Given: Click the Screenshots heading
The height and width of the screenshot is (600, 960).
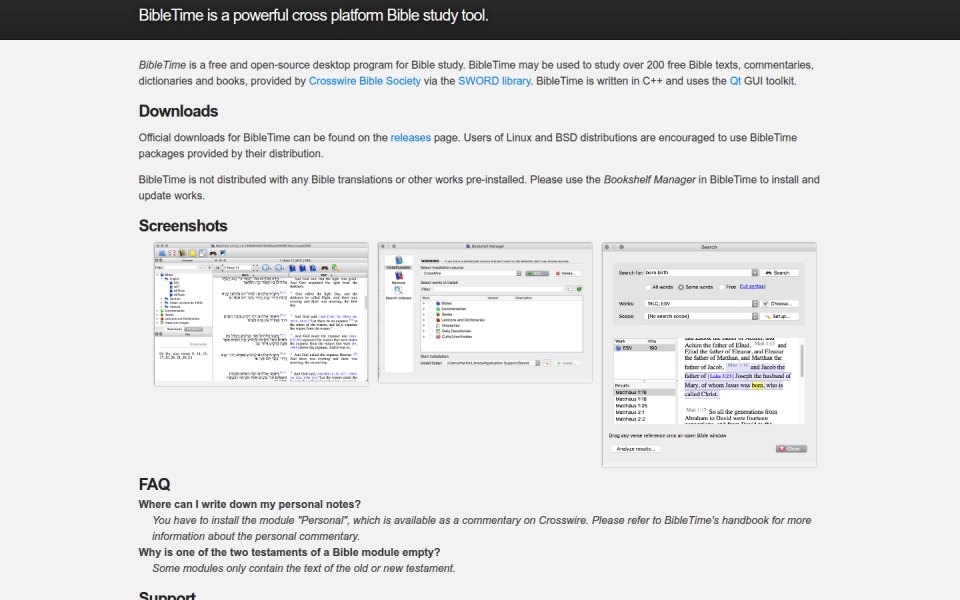Looking at the screenshot, I should click(x=183, y=226).
